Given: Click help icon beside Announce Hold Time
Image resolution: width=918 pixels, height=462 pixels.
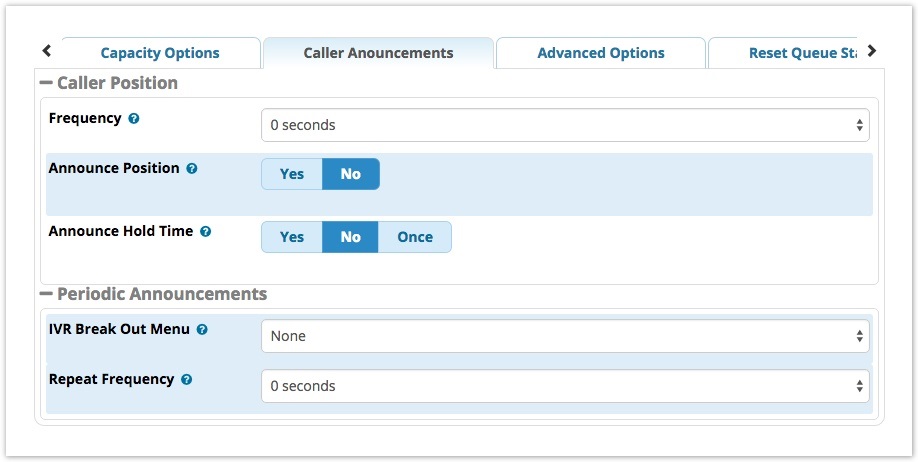Looking at the screenshot, I should click(x=205, y=232).
